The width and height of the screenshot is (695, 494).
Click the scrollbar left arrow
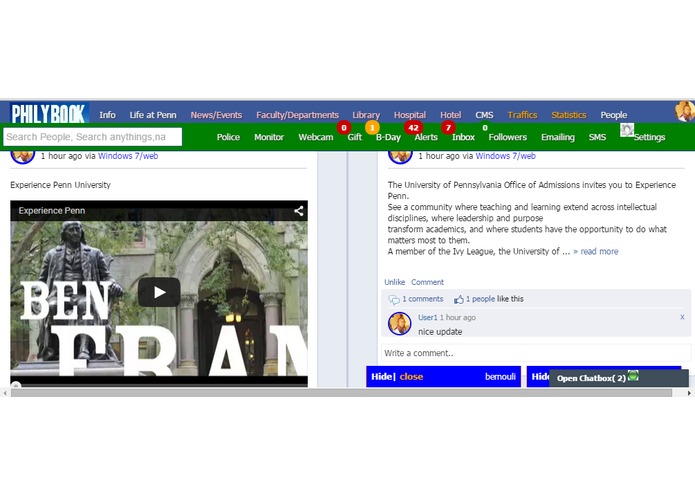4,393
